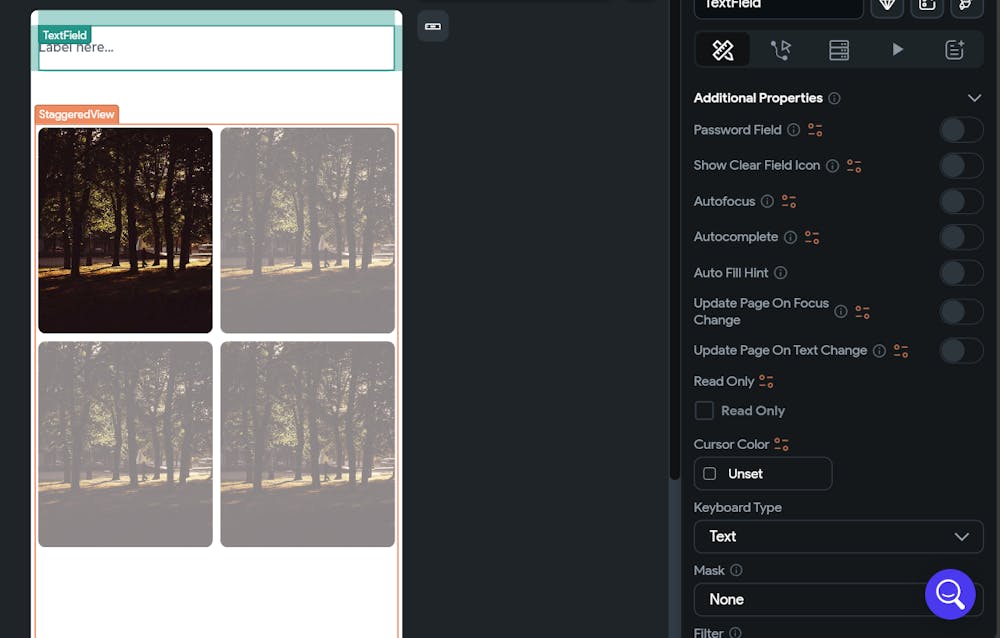
Task: Open the Animations play tab icon
Action: point(897,50)
